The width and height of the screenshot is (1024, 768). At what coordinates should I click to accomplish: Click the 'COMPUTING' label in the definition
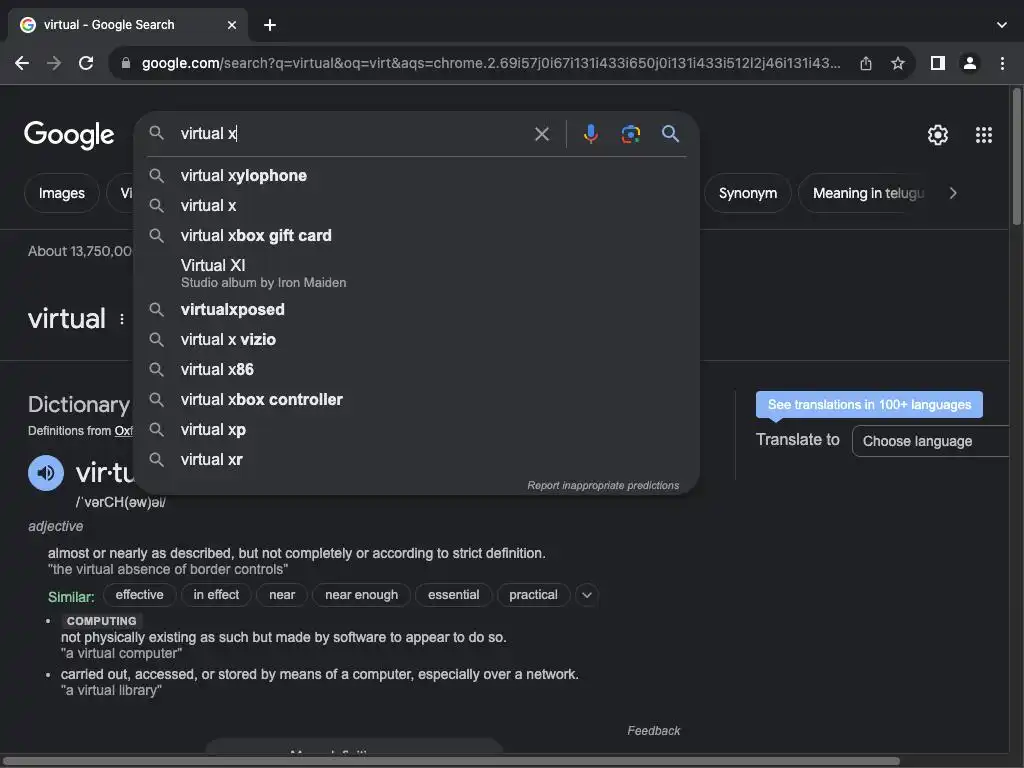point(101,621)
